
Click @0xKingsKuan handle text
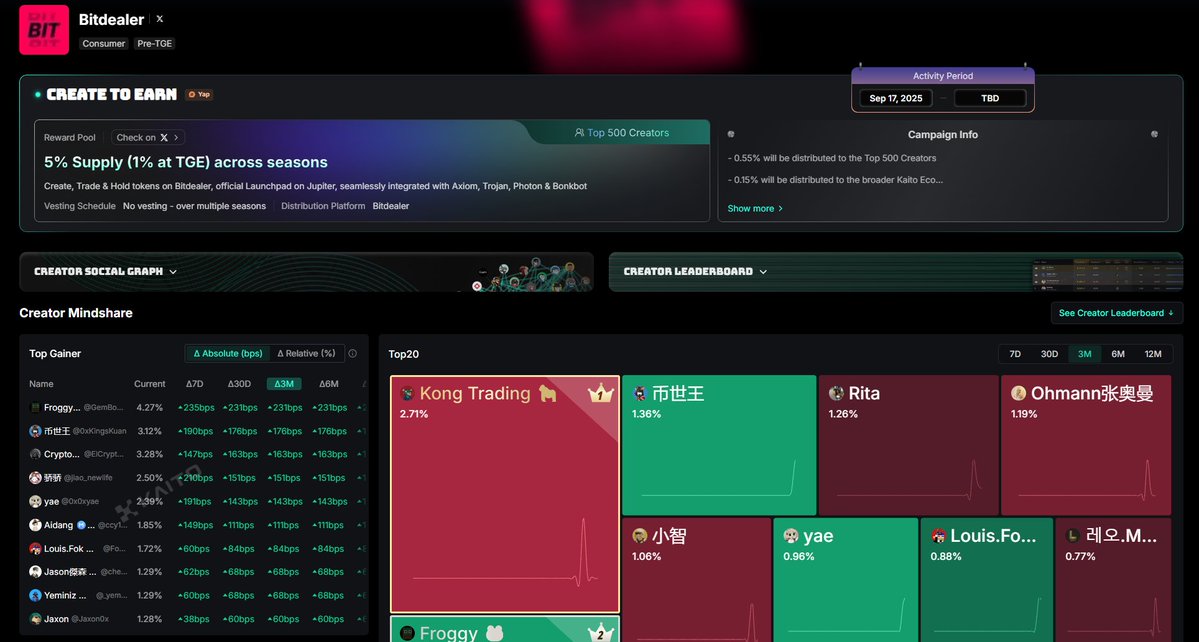pos(99,431)
